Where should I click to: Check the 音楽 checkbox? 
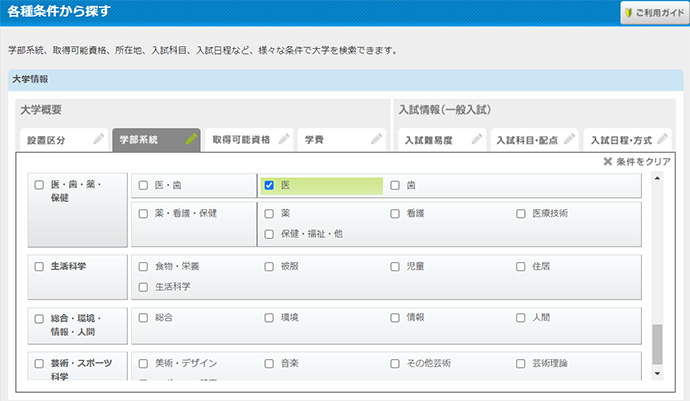269,364
